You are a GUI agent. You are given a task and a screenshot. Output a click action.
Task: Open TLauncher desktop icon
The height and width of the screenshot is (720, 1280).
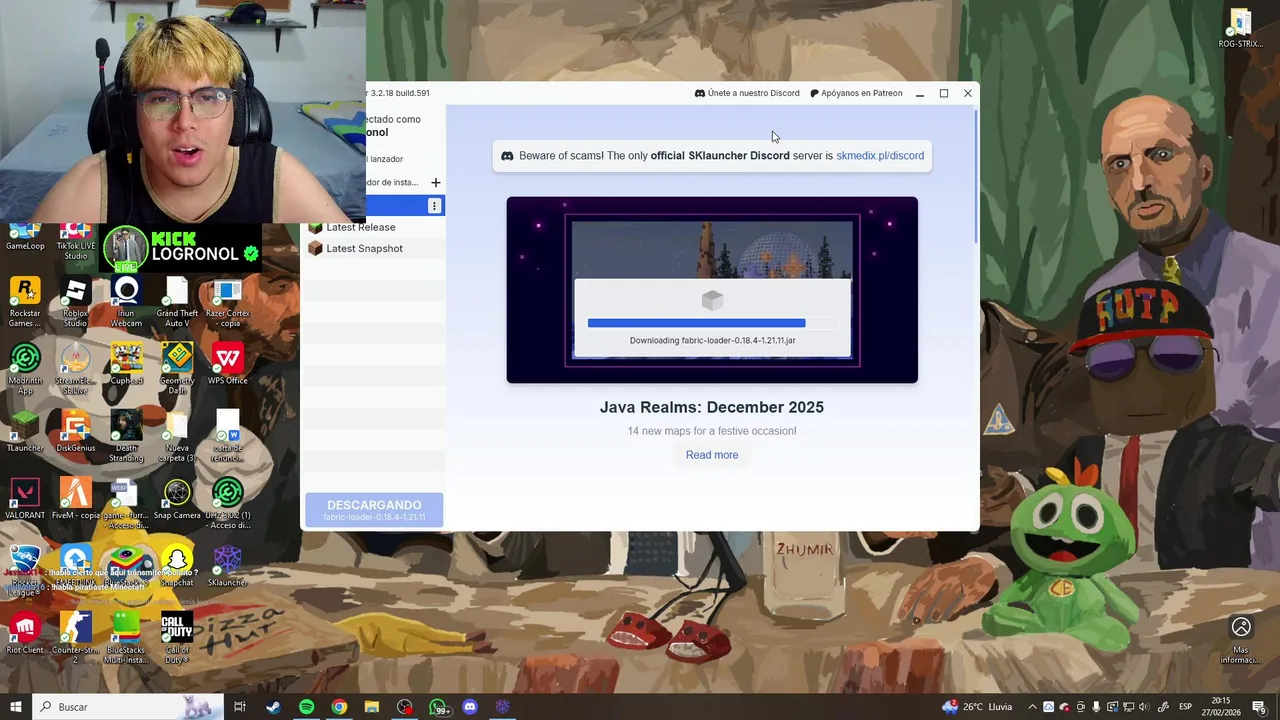click(x=25, y=431)
